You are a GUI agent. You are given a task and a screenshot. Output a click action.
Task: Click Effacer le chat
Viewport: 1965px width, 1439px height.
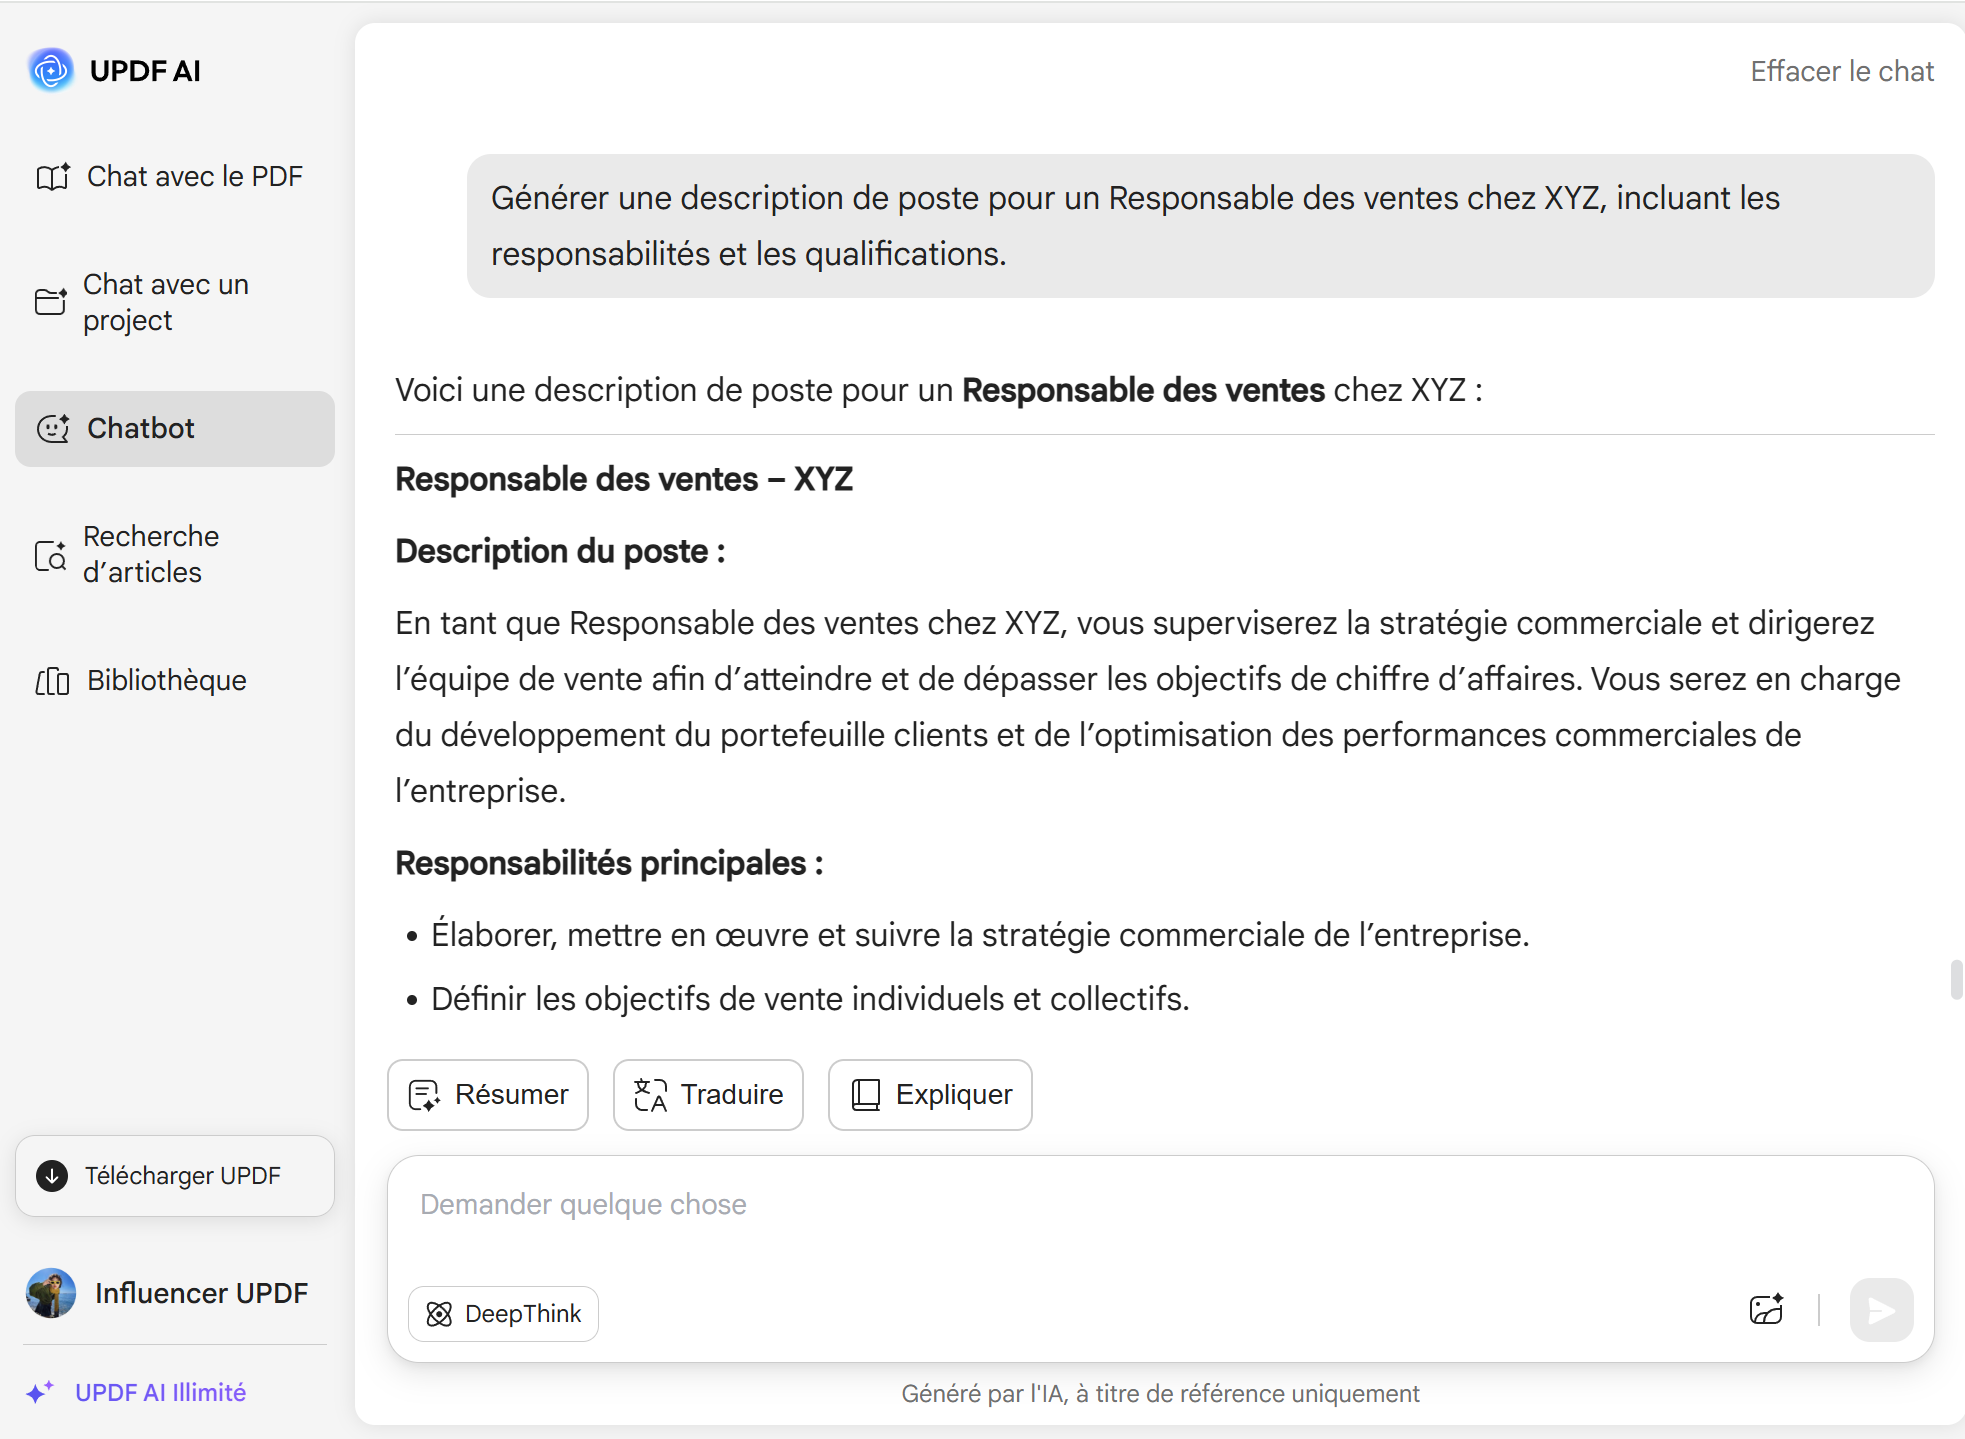(1842, 71)
